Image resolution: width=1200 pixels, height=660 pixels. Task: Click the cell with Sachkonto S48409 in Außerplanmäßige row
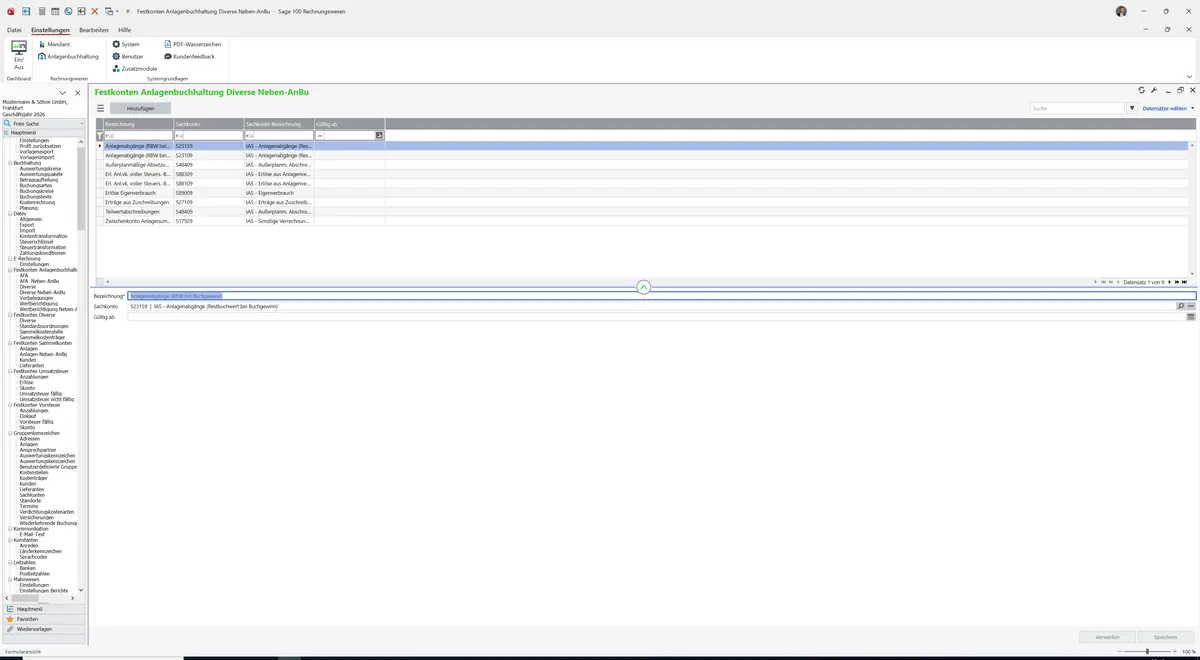click(208, 165)
